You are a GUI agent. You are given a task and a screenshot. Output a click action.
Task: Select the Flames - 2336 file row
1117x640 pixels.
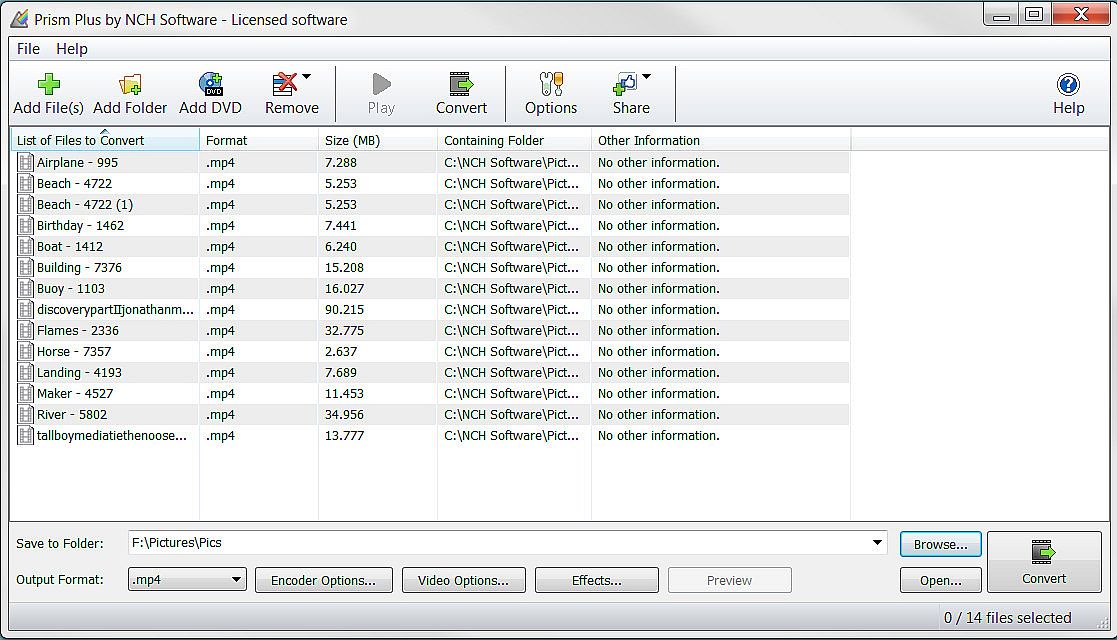pos(78,331)
